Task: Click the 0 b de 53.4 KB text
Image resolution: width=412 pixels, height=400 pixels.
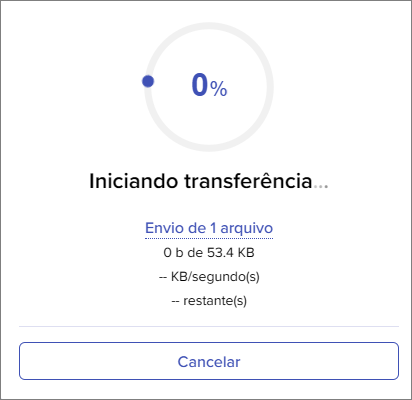Action: click(209, 253)
